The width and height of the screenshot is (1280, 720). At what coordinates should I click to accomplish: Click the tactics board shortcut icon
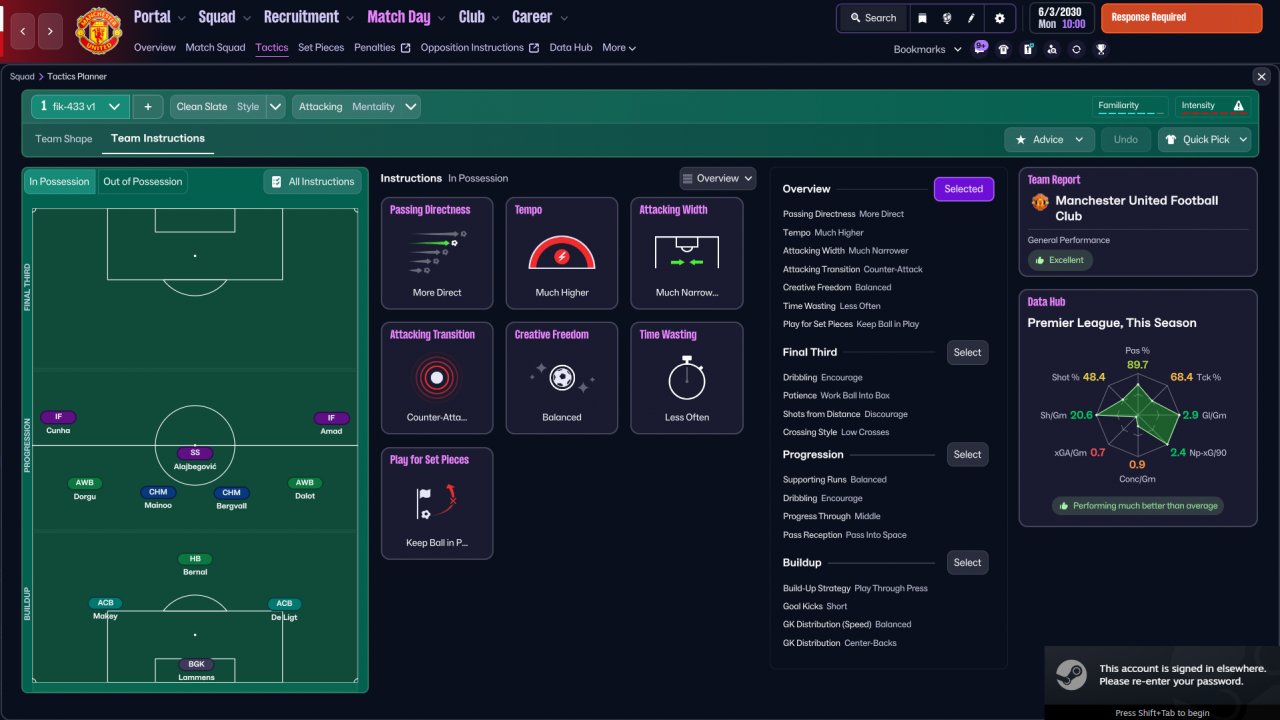pos(1028,49)
